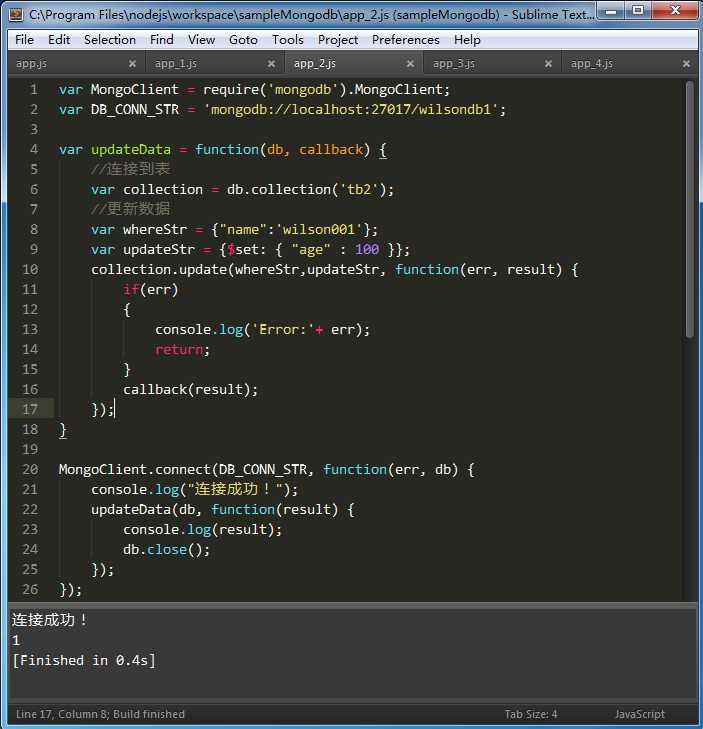Click the comment '//连接到表' on line 5

[x=131, y=169]
